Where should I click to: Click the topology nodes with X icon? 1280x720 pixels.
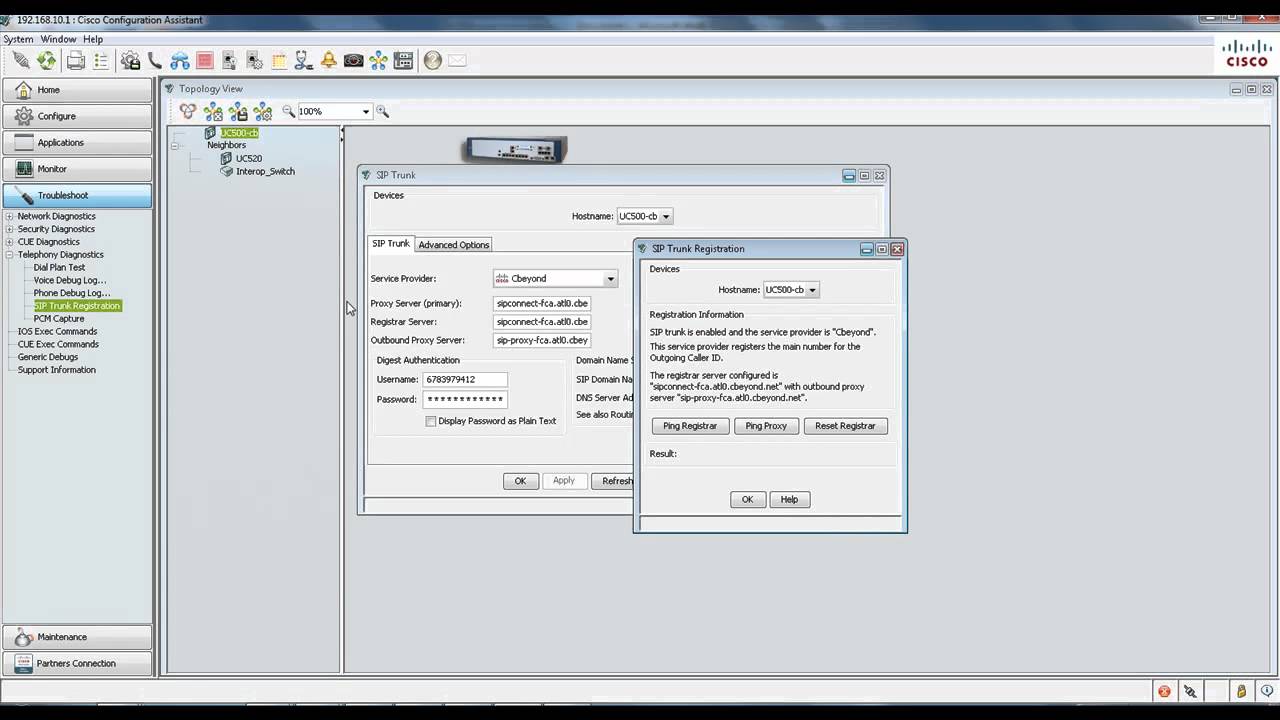click(x=213, y=111)
